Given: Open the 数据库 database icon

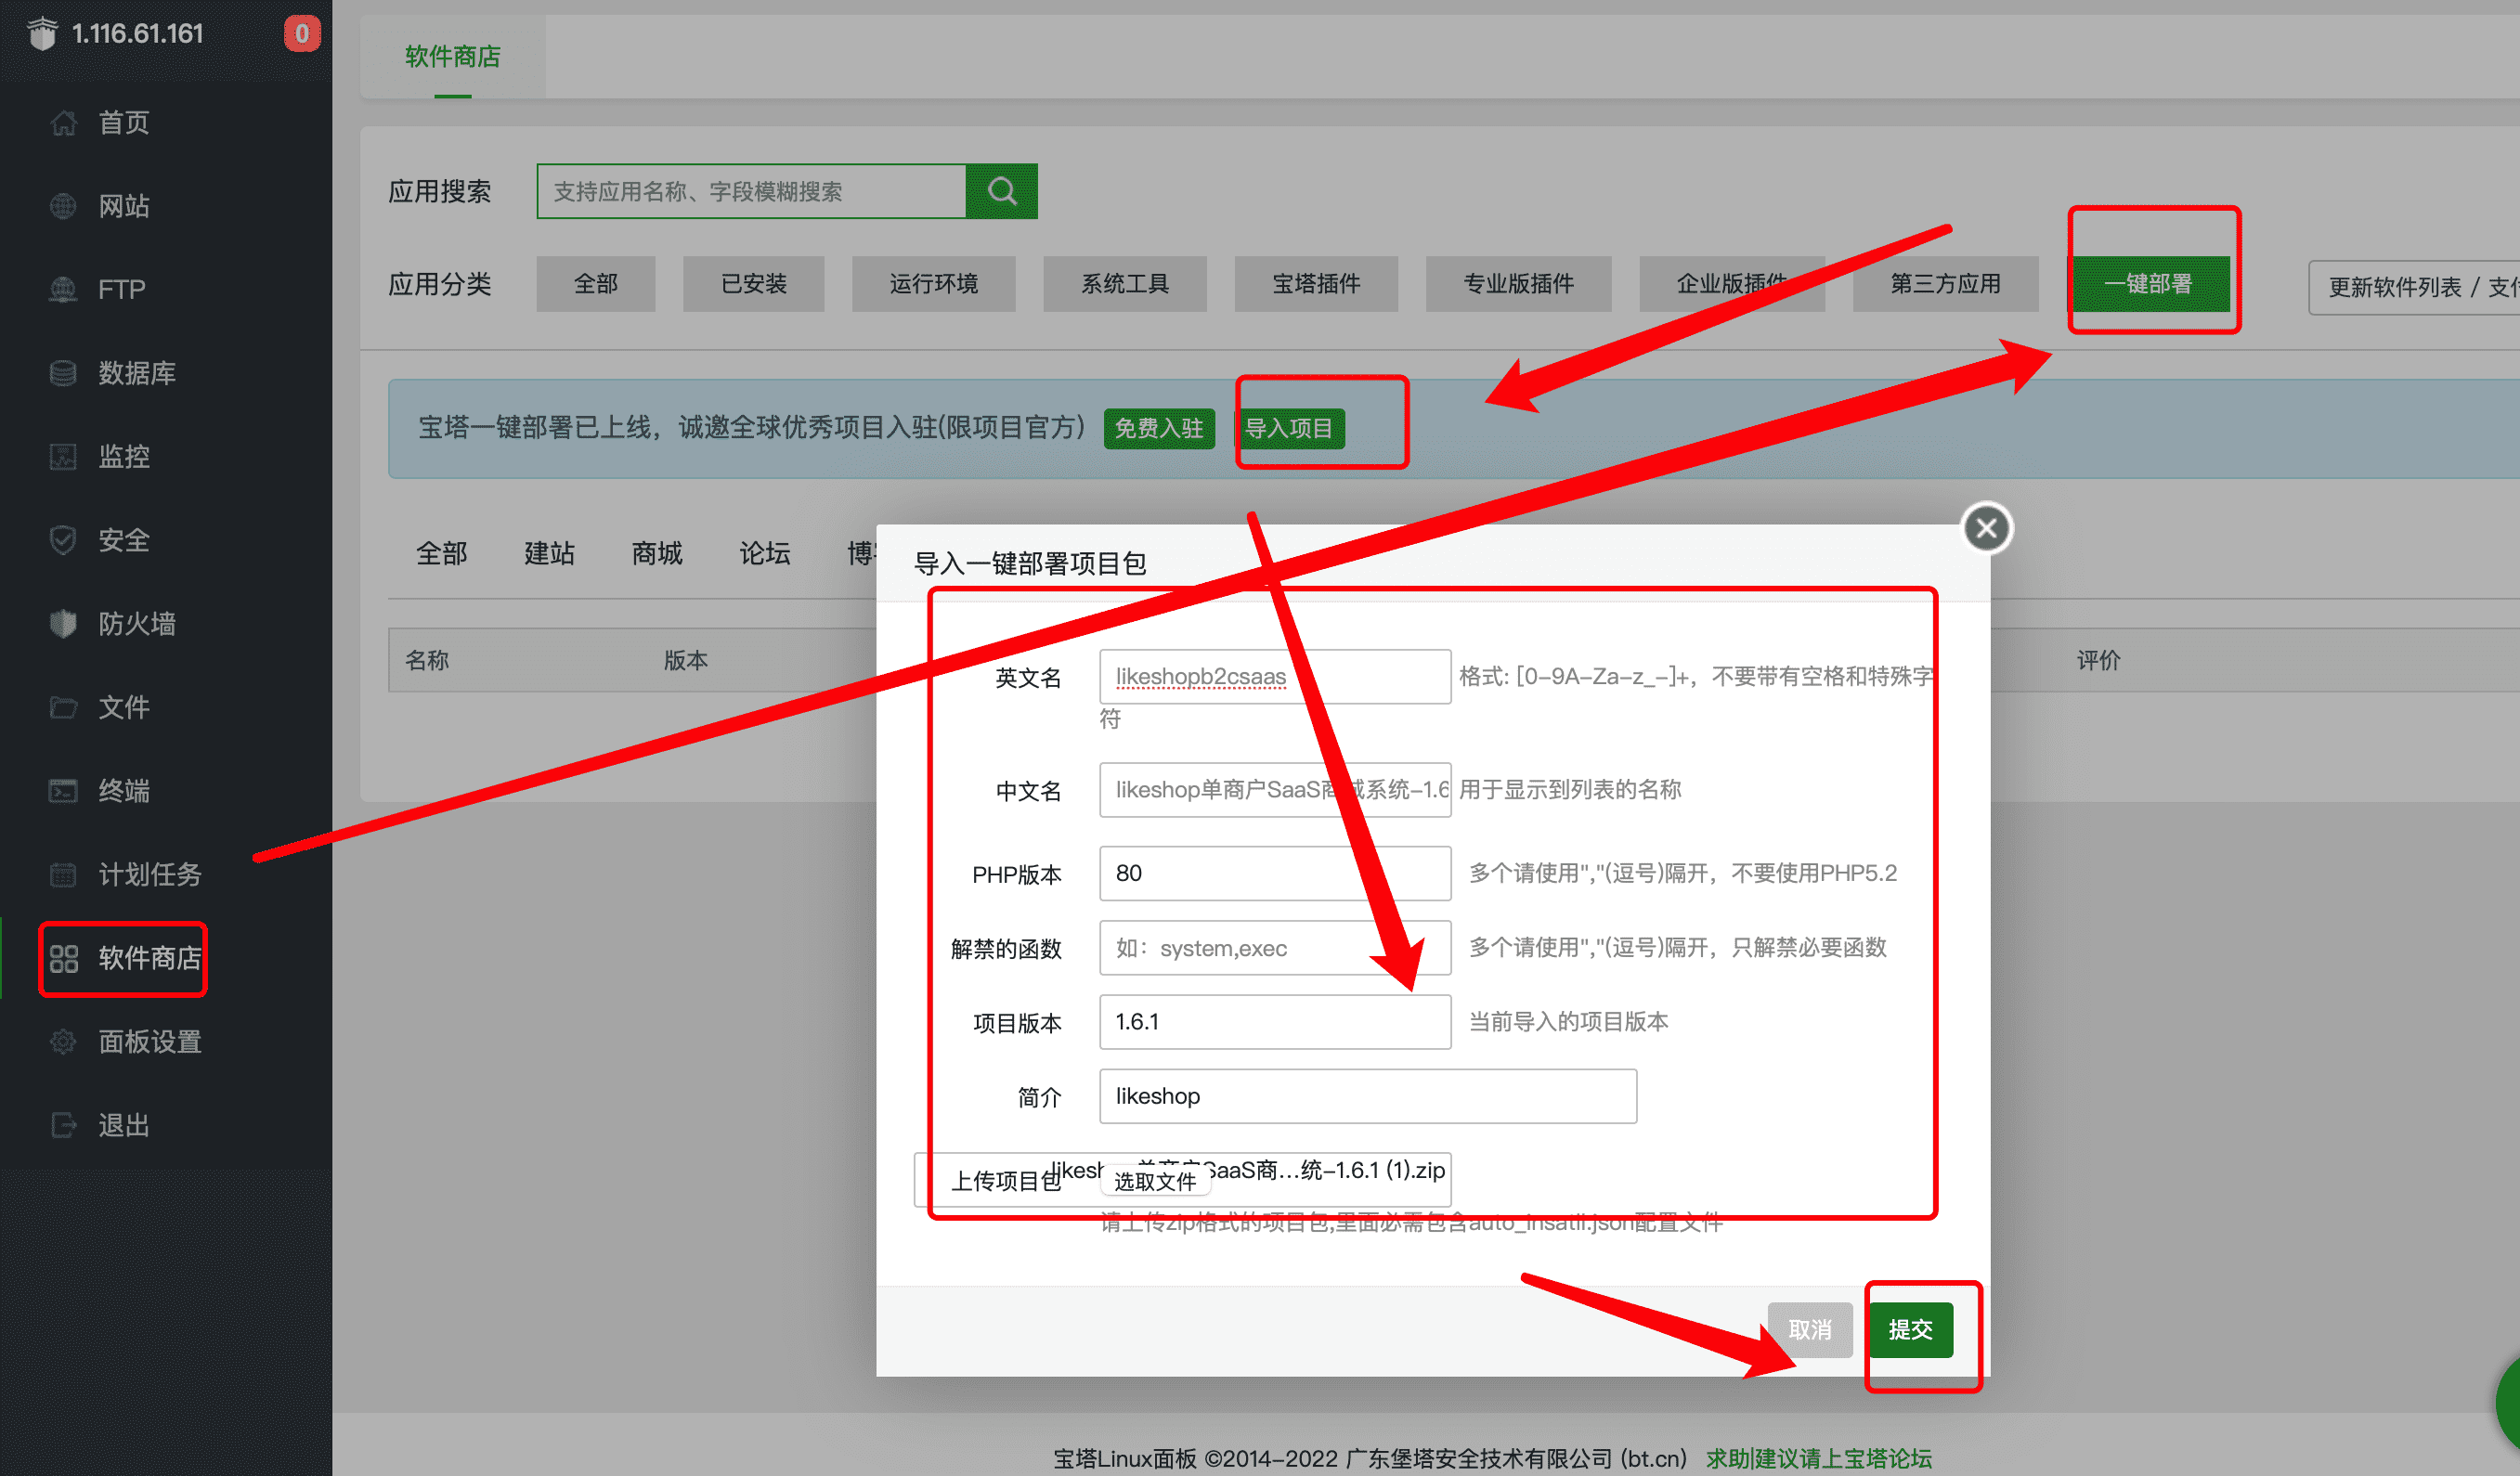Looking at the screenshot, I should (63, 373).
